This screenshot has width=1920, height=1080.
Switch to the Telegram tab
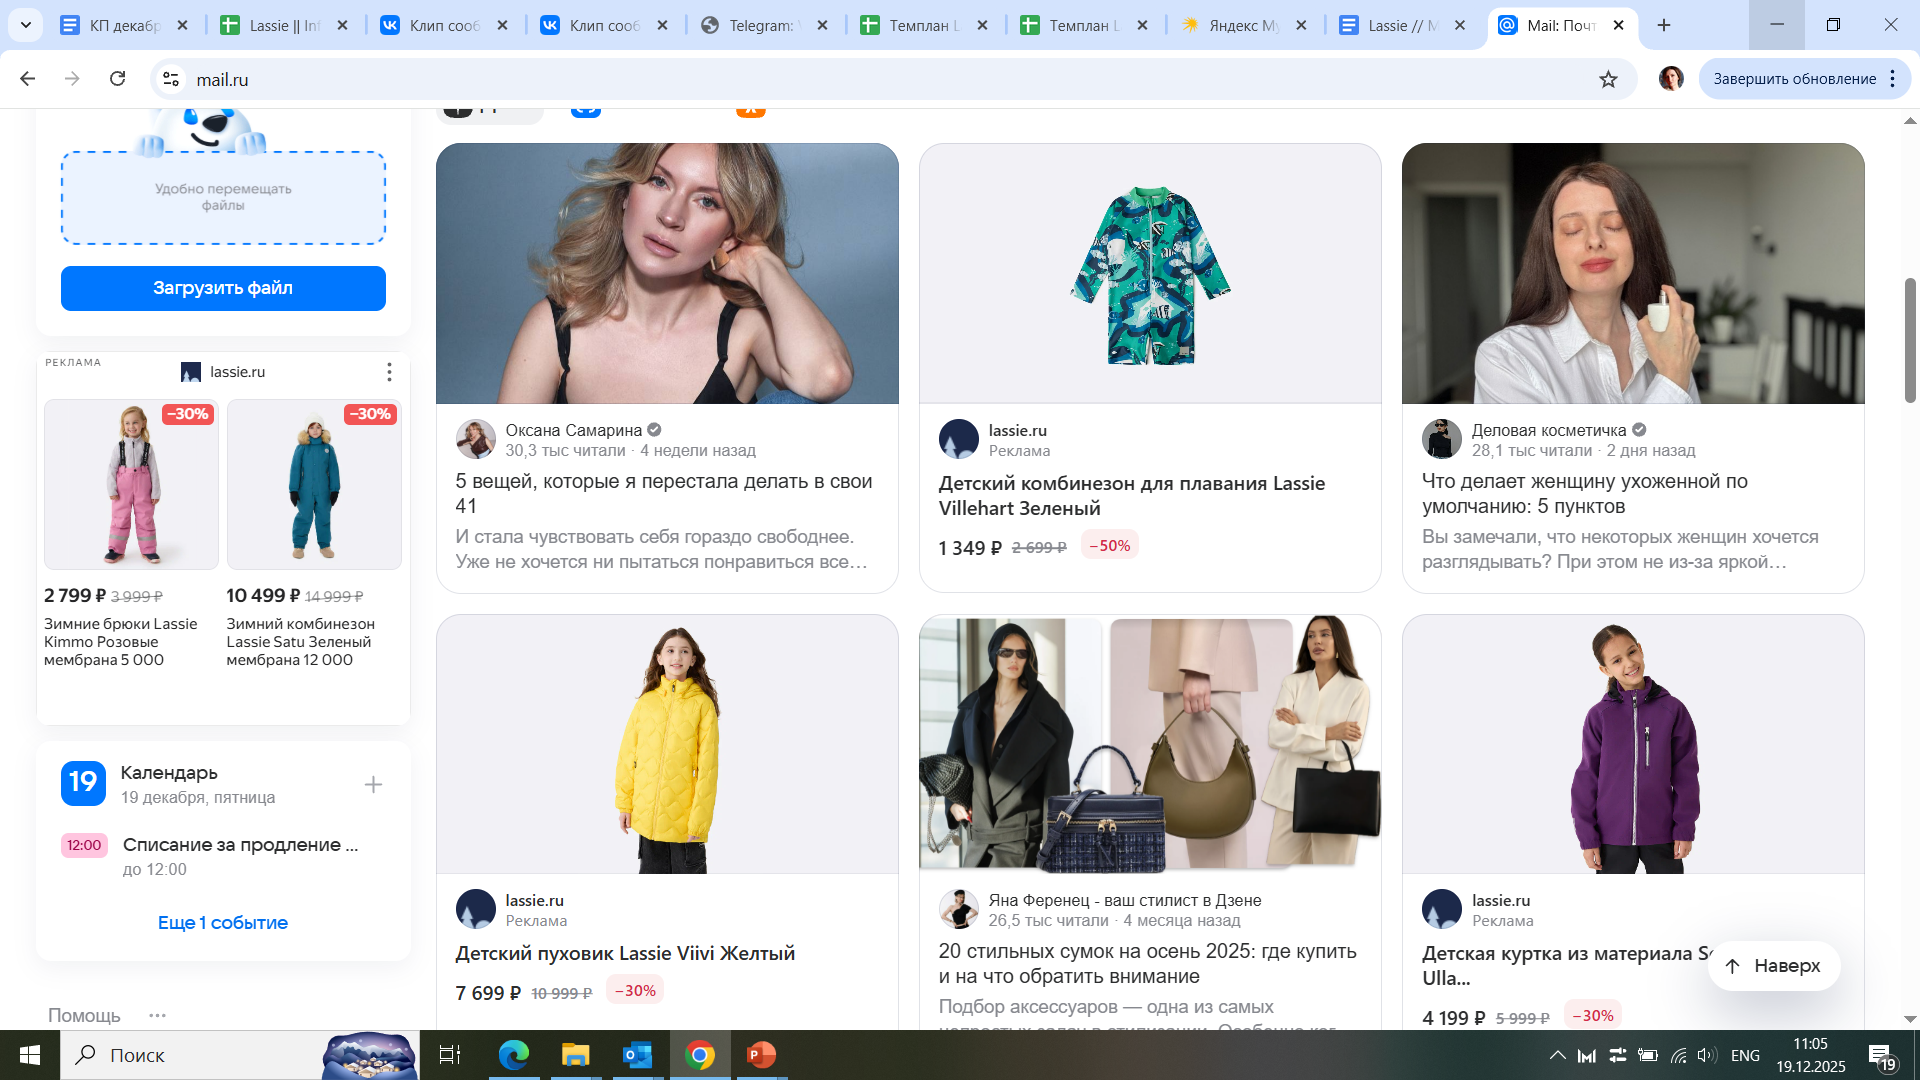coord(760,25)
